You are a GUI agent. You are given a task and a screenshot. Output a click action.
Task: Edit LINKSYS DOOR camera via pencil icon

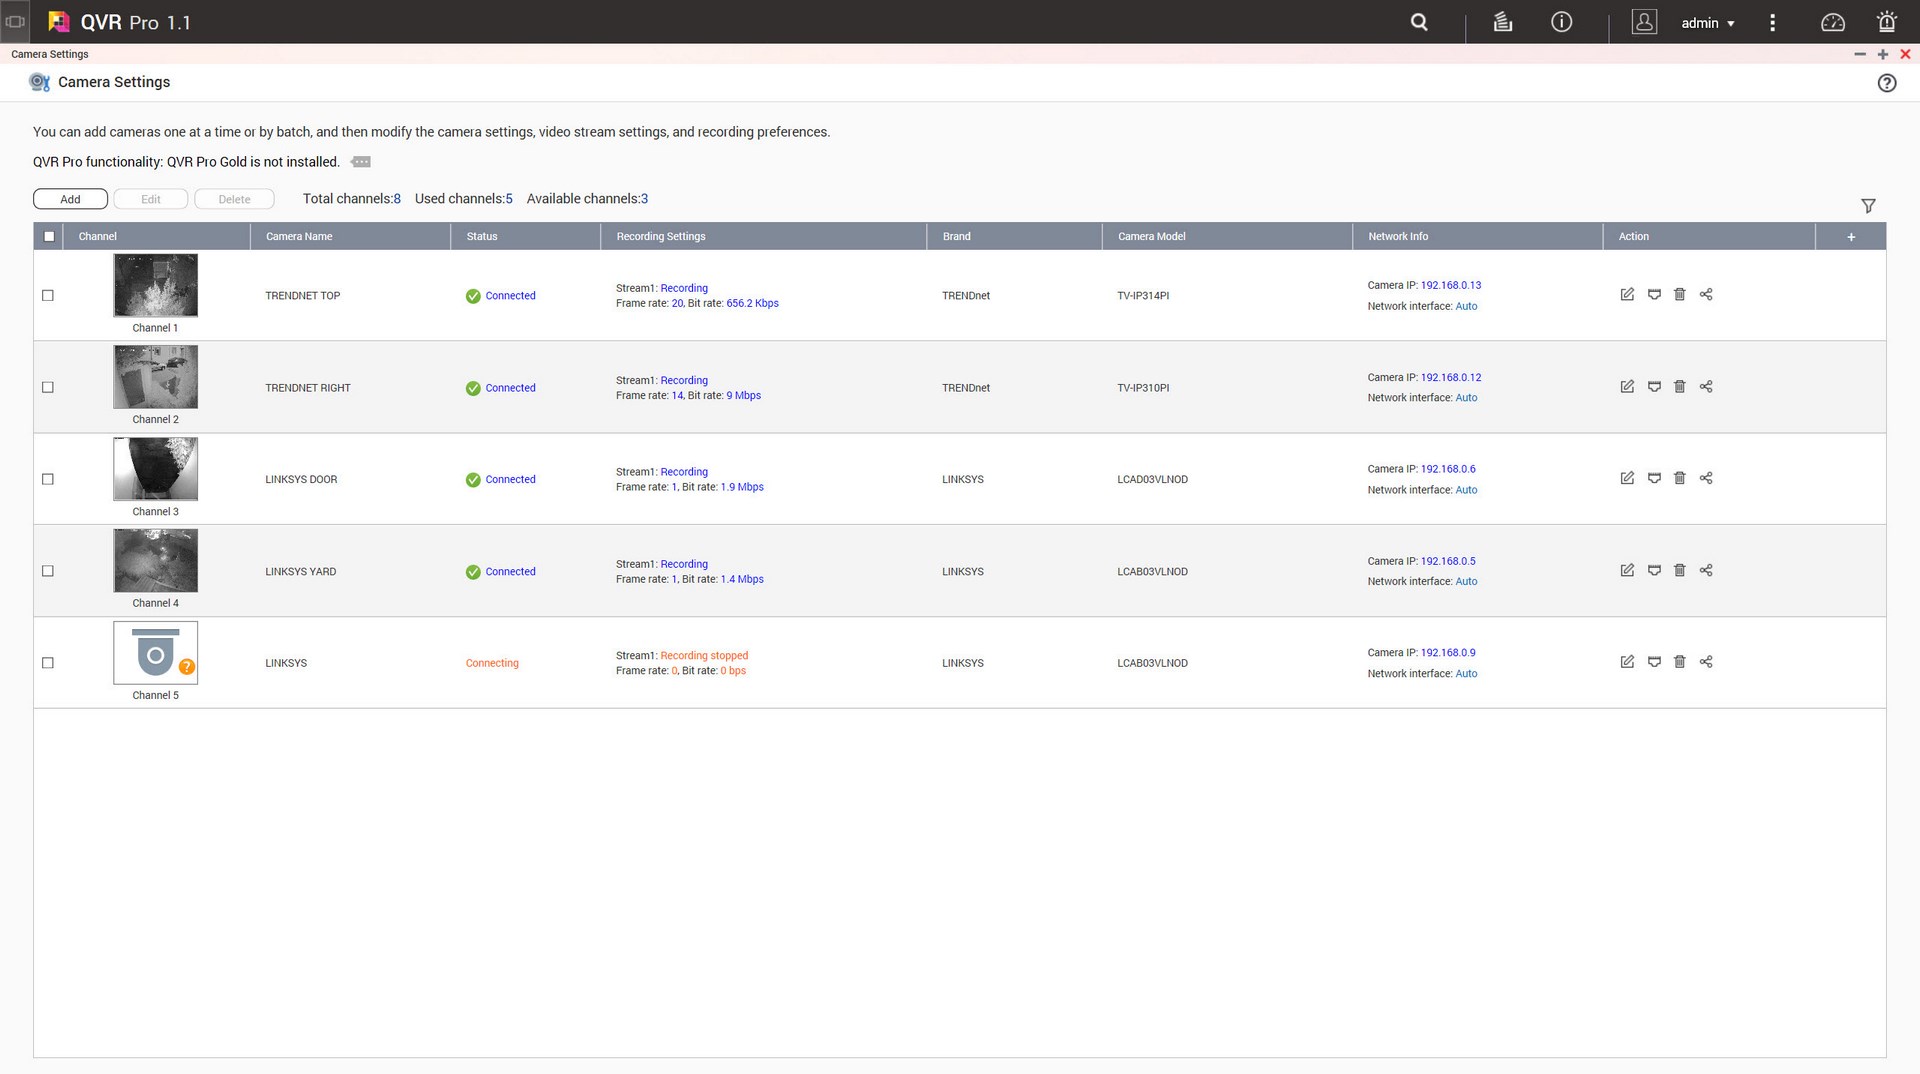tap(1627, 478)
